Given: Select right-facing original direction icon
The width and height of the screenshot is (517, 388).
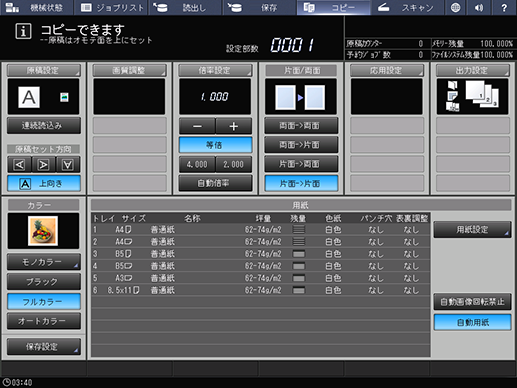Looking at the screenshot, I should click(44, 164).
